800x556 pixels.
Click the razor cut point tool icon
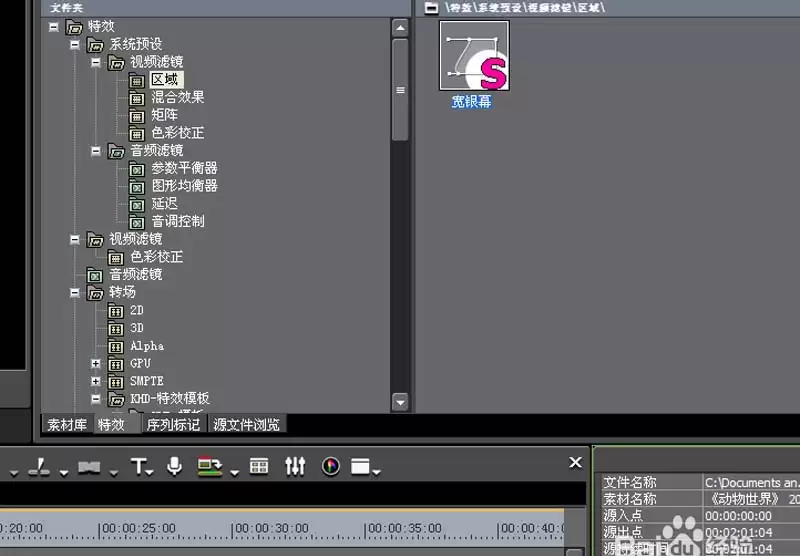pyautogui.click(x=39, y=467)
